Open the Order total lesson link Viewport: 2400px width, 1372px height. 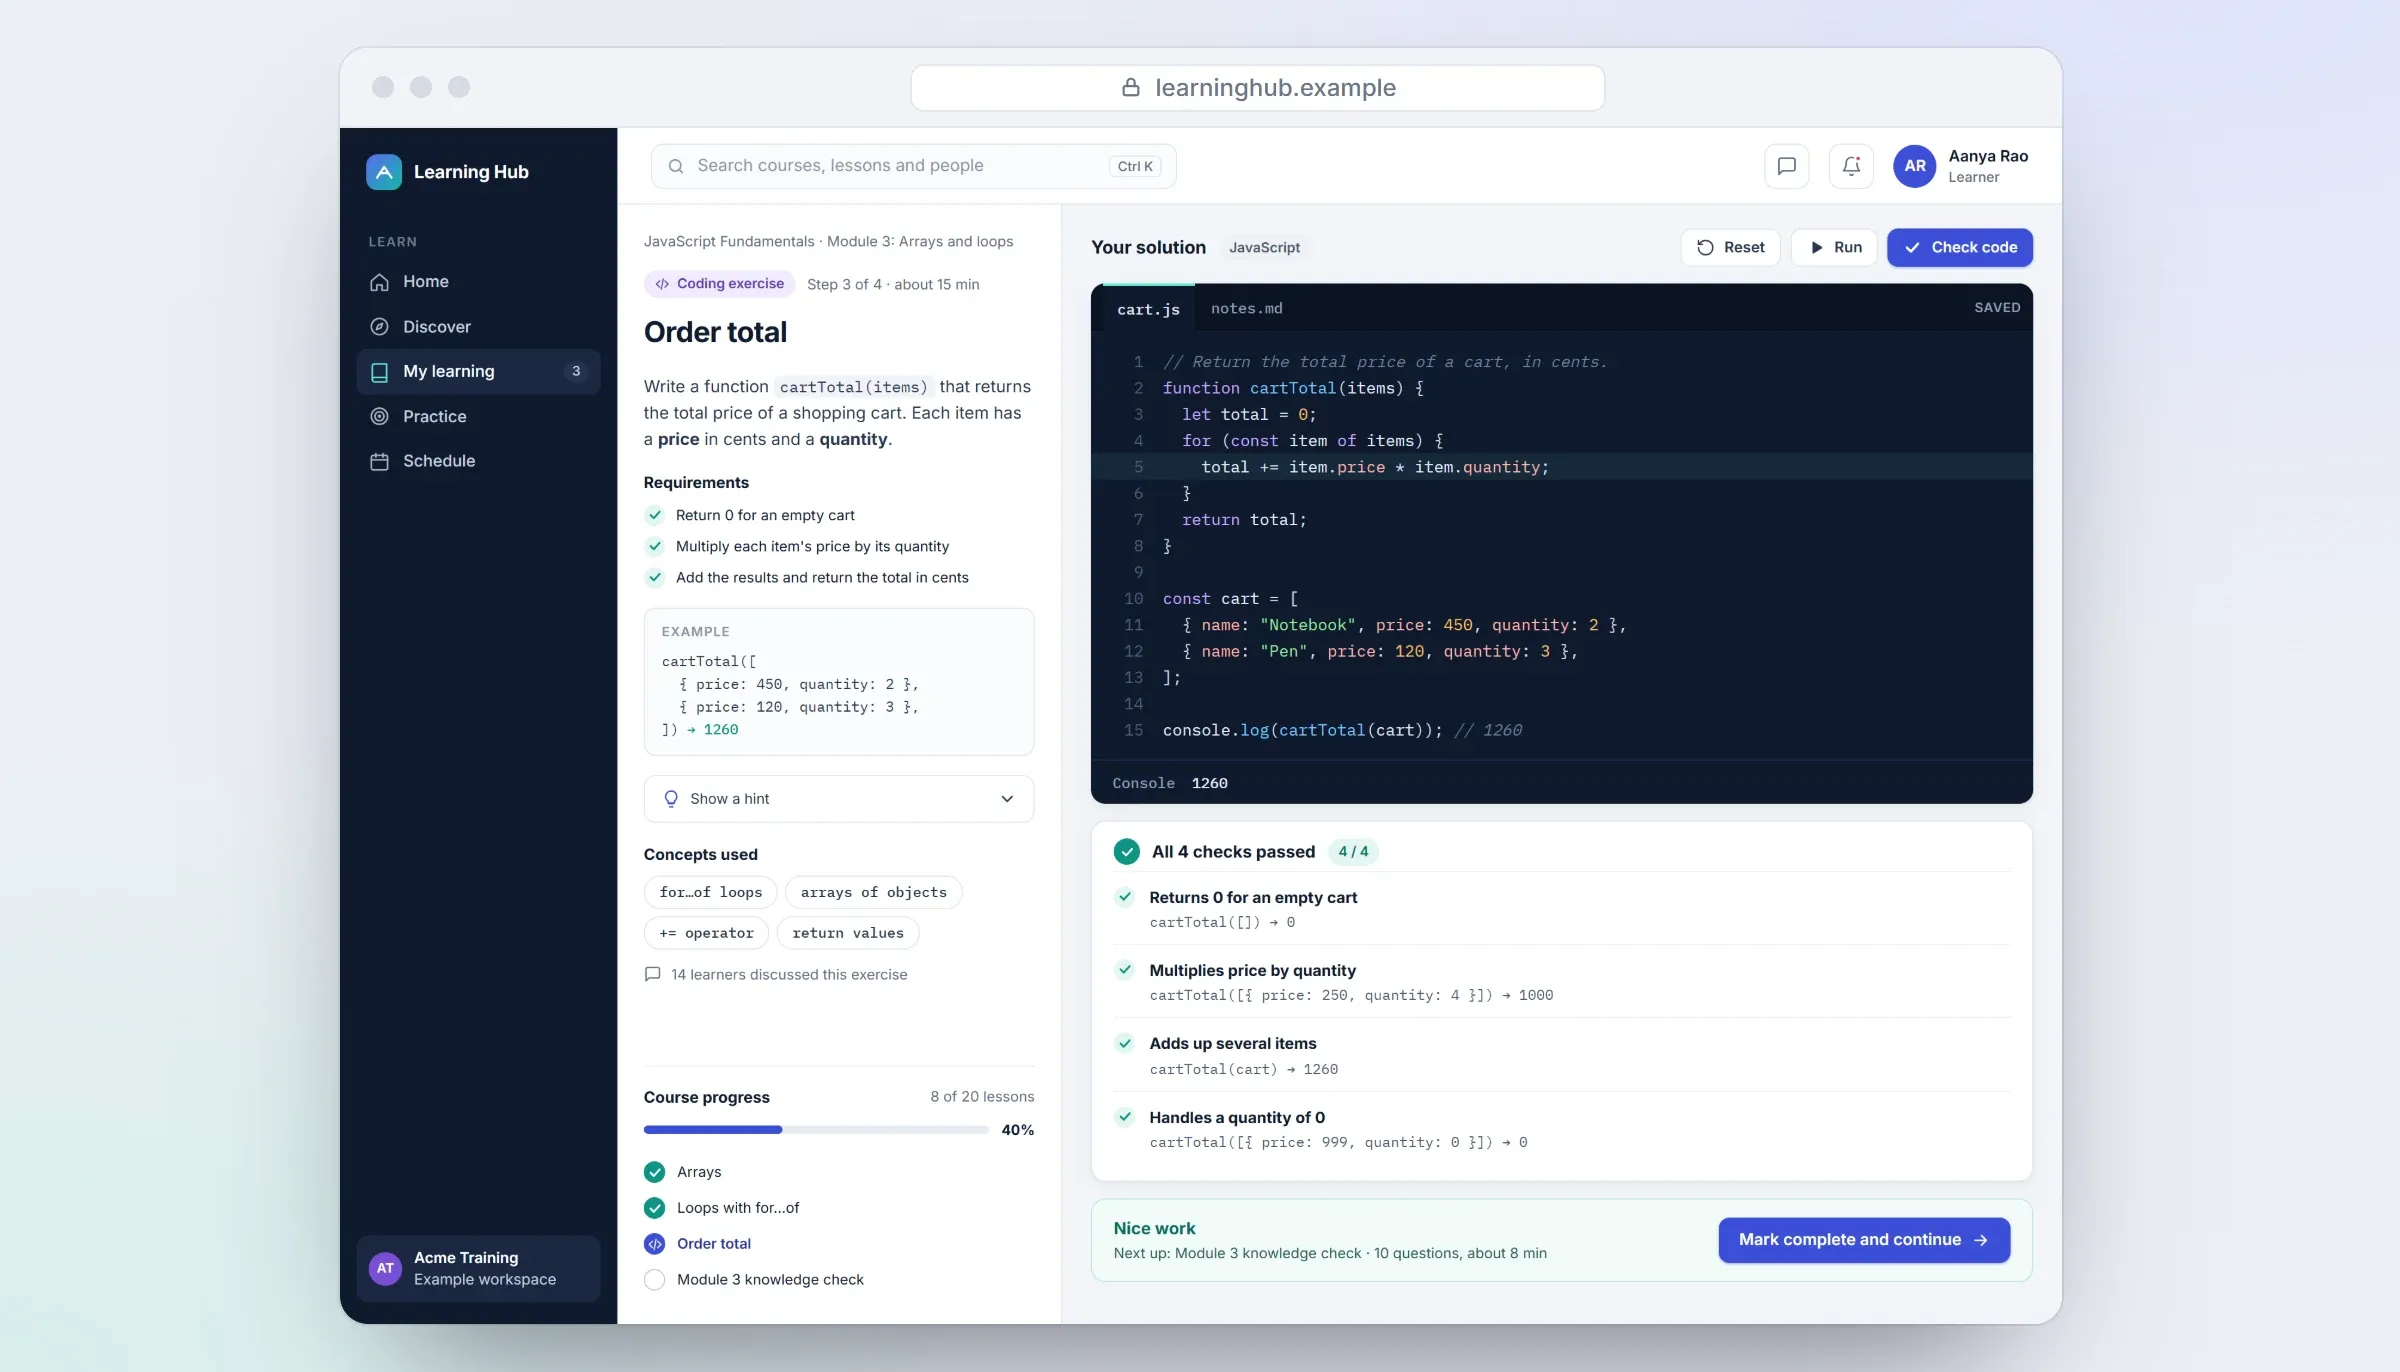pos(714,1244)
